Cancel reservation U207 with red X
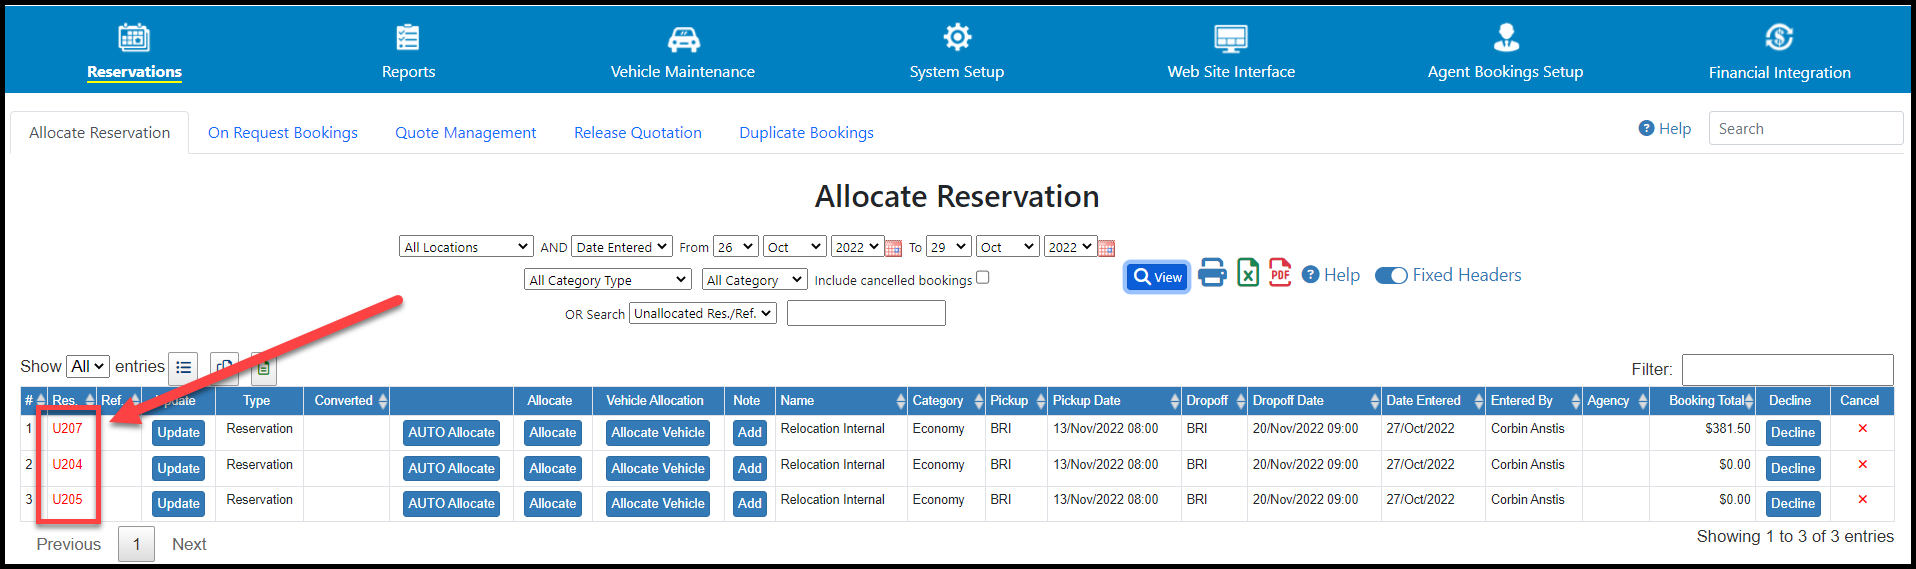Screen dimensions: 1916x569 (1862, 429)
